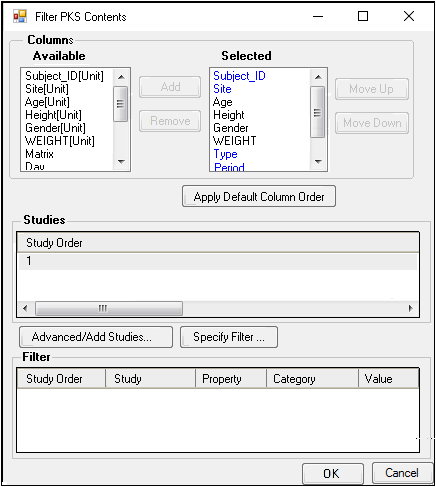
Task: Click Studies horizontal scroll left arrow
Action: (x=25, y=308)
